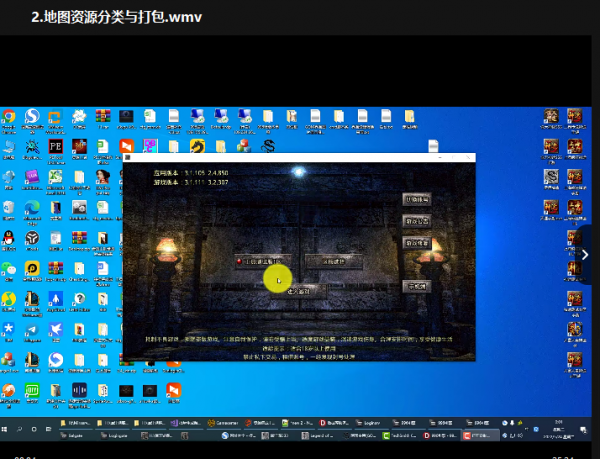Open the grey S icon on desktop's right side
The height and width of the screenshot is (459, 600).
(x=551, y=177)
